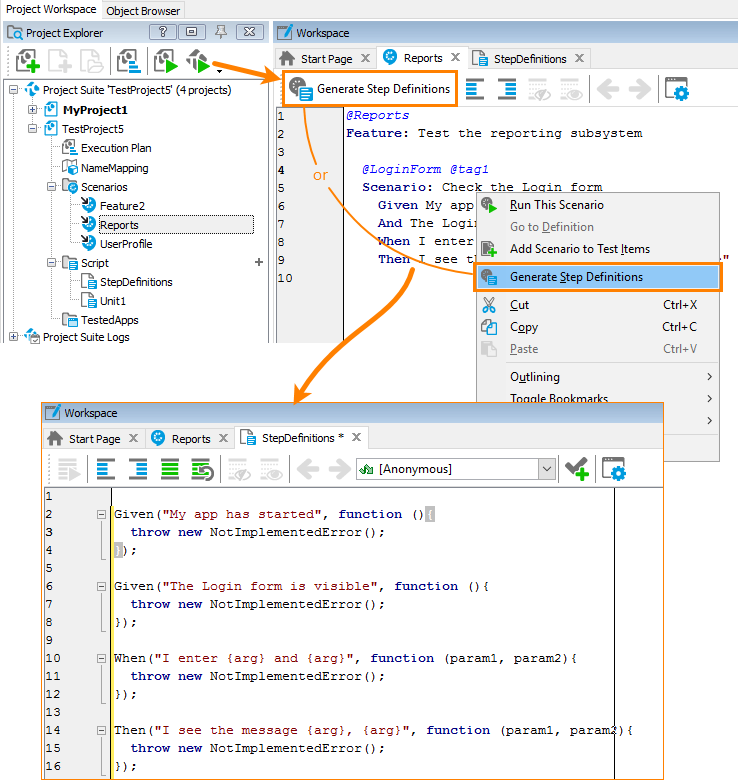Expand the MyProject1 tree node
The width and height of the screenshot is (738, 783).
[x=33, y=110]
